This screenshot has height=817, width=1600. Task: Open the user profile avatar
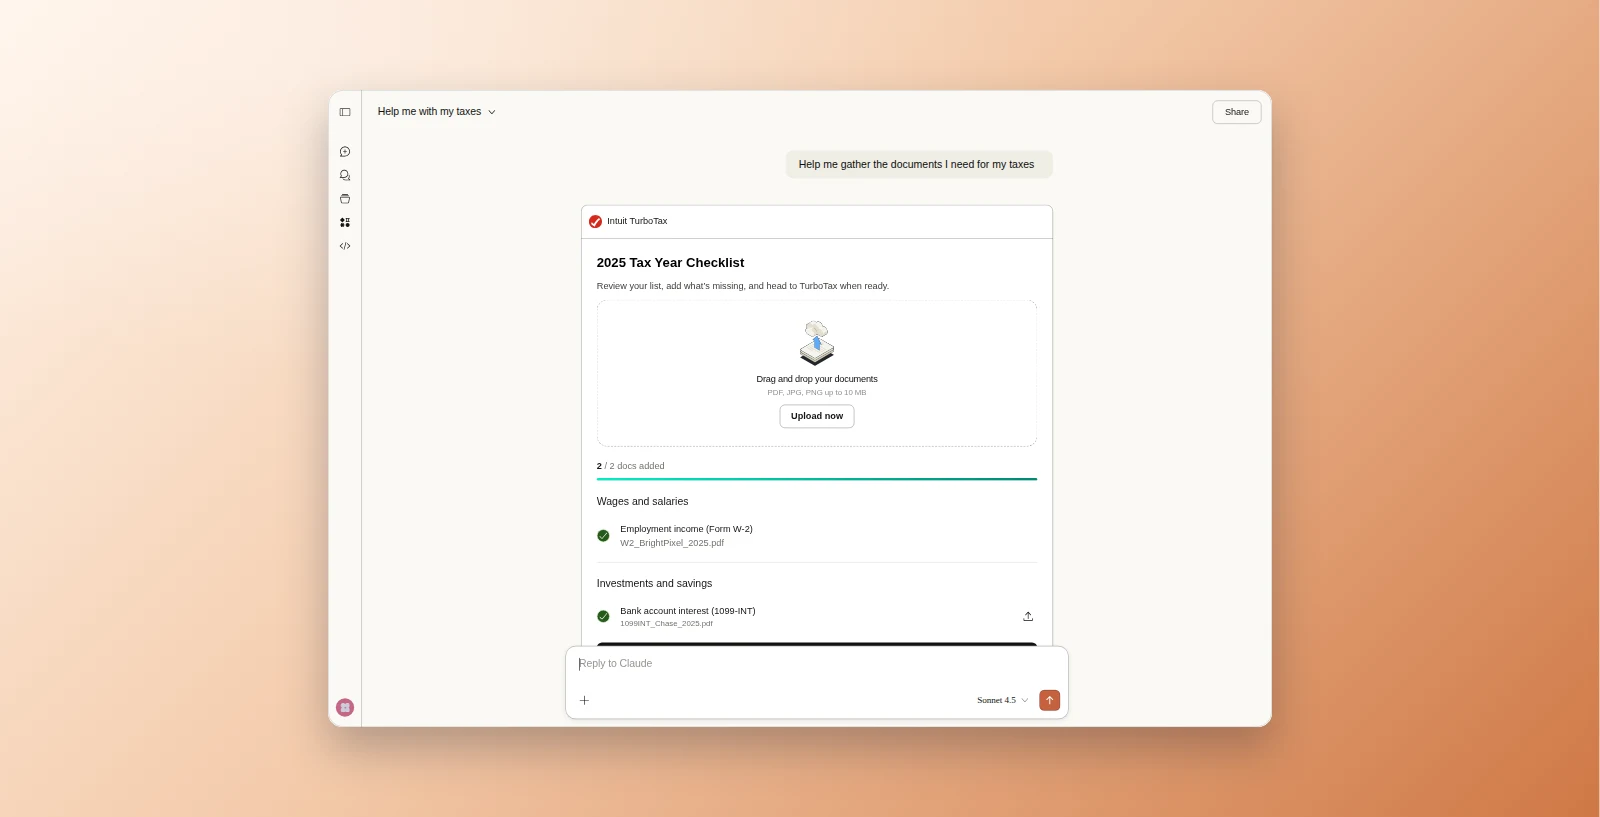(x=345, y=707)
